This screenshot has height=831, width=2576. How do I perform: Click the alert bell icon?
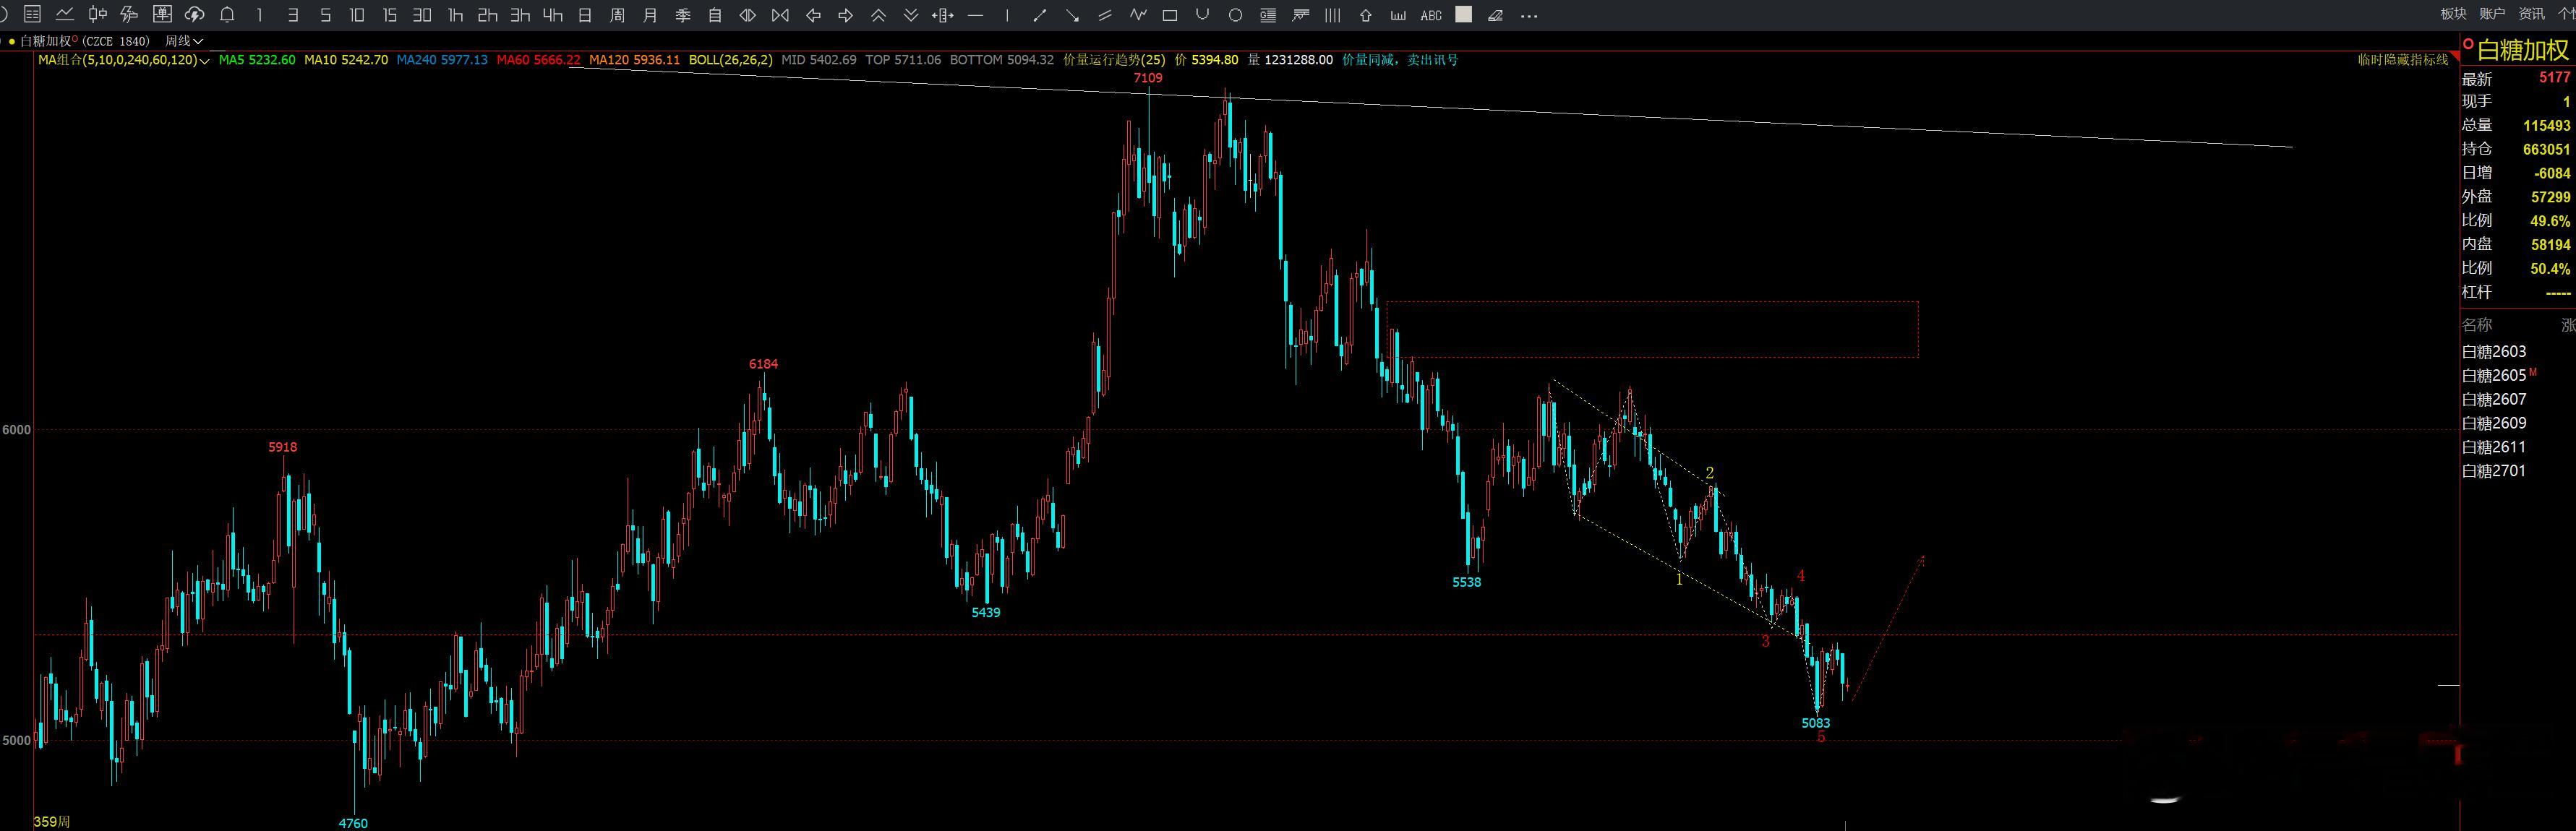point(227,15)
